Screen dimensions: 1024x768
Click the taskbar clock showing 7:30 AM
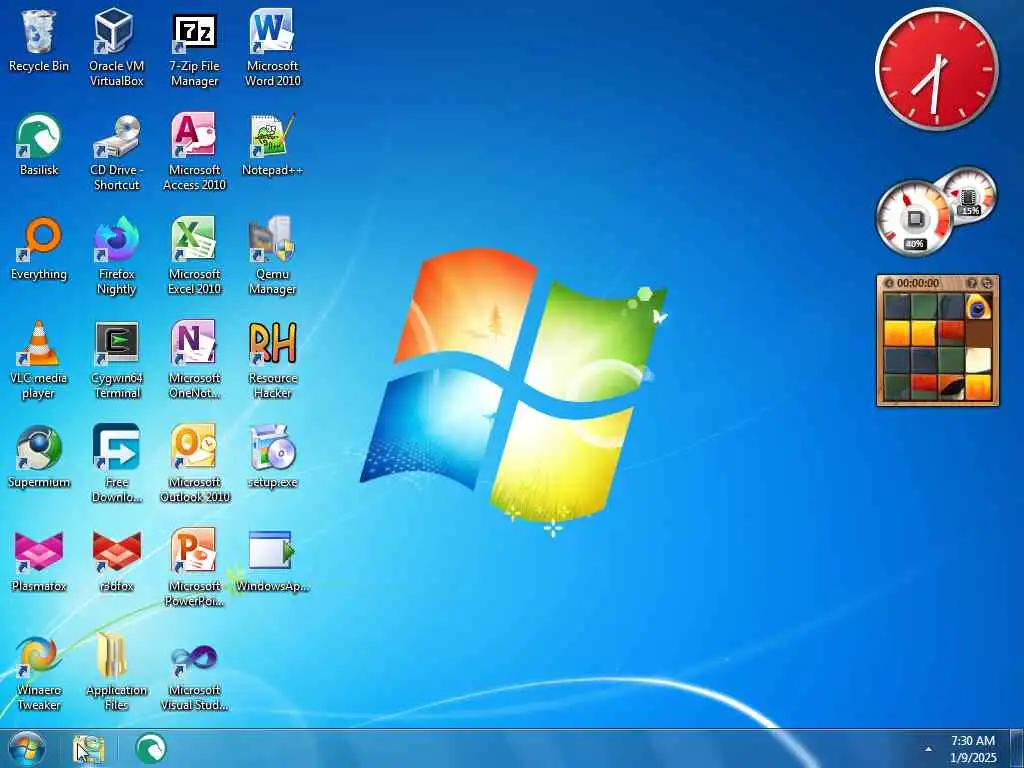click(x=973, y=749)
